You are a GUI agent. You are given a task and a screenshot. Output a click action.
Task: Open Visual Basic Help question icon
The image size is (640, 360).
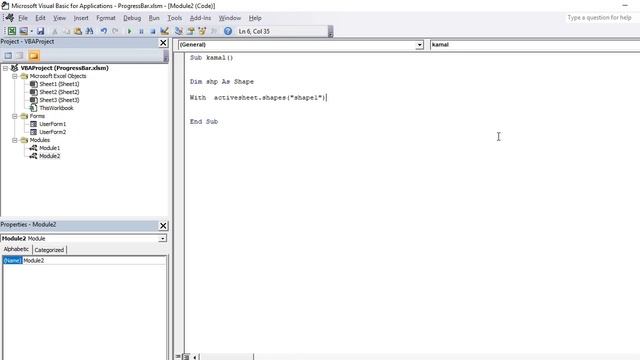(228, 31)
